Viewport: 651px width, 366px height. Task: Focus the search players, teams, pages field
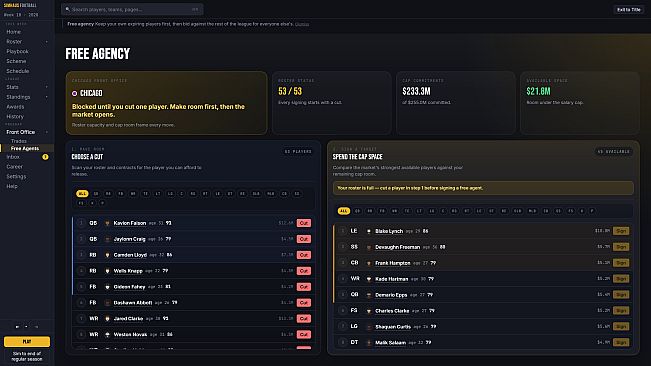click(x=132, y=9)
